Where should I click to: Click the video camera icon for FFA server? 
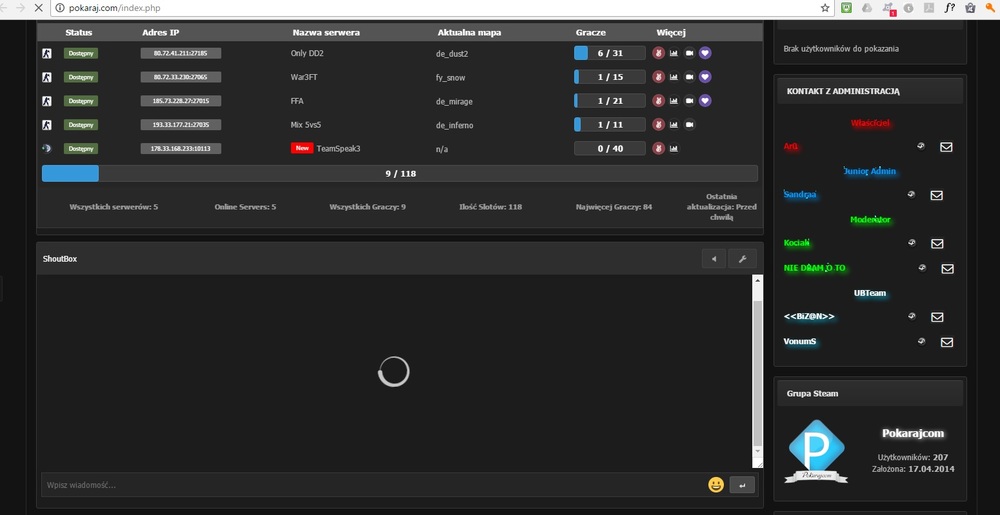[689, 101]
